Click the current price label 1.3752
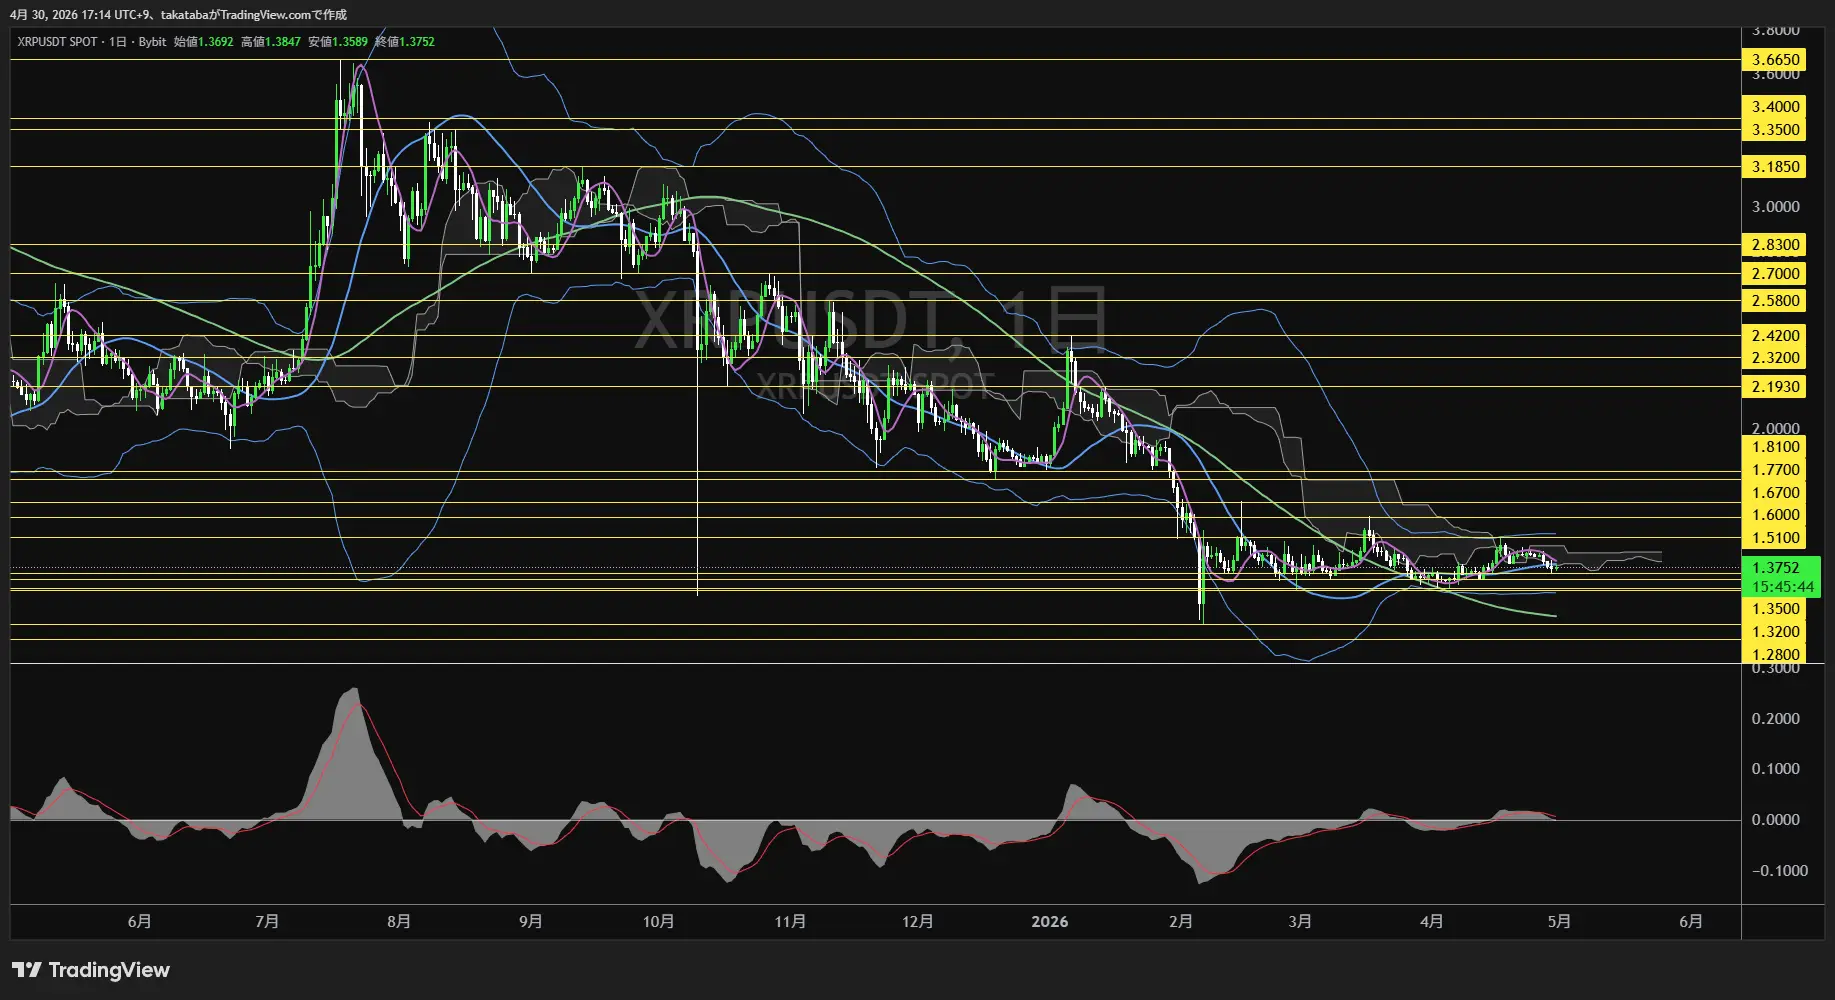 point(1775,567)
